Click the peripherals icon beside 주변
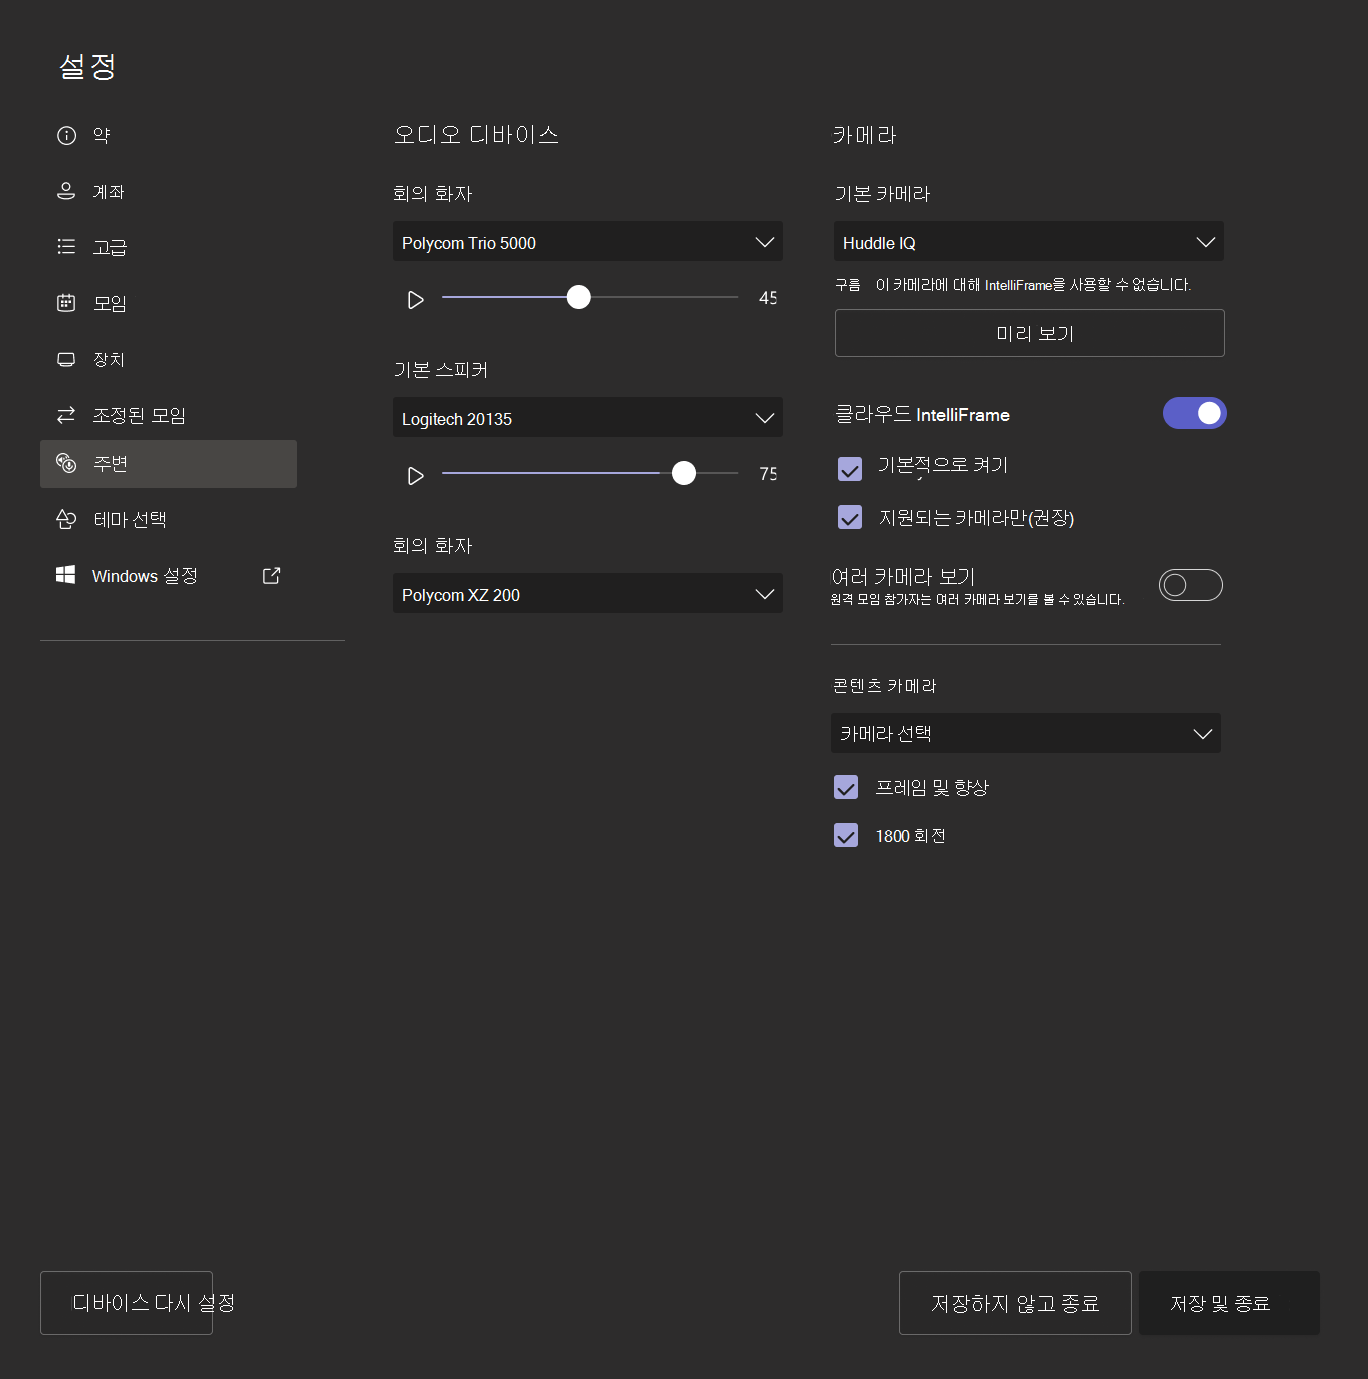Screen dimensions: 1368x1379 pos(66,463)
